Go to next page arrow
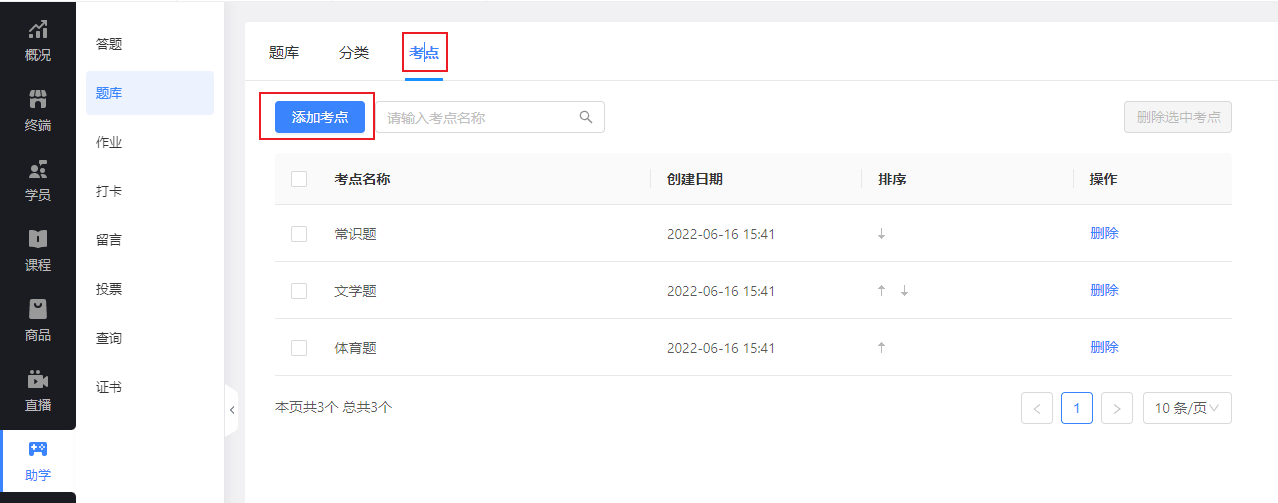The width and height of the screenshot is (1278, 503). pos(1116,408)
